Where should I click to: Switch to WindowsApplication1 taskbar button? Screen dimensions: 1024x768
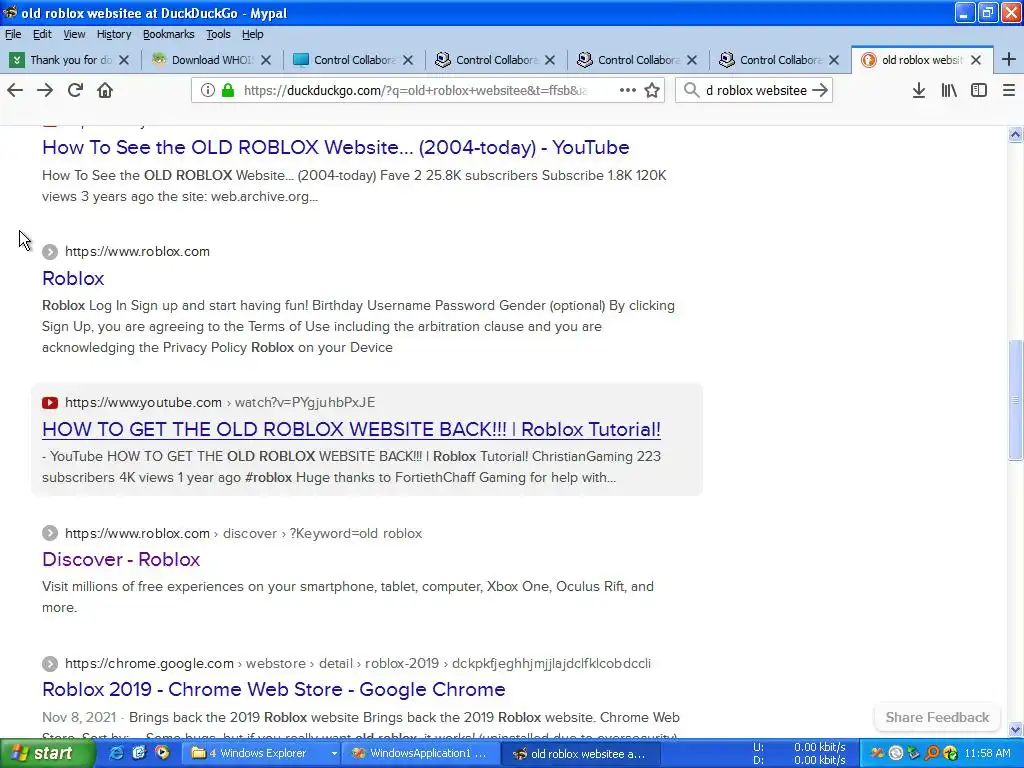(421, 754)
